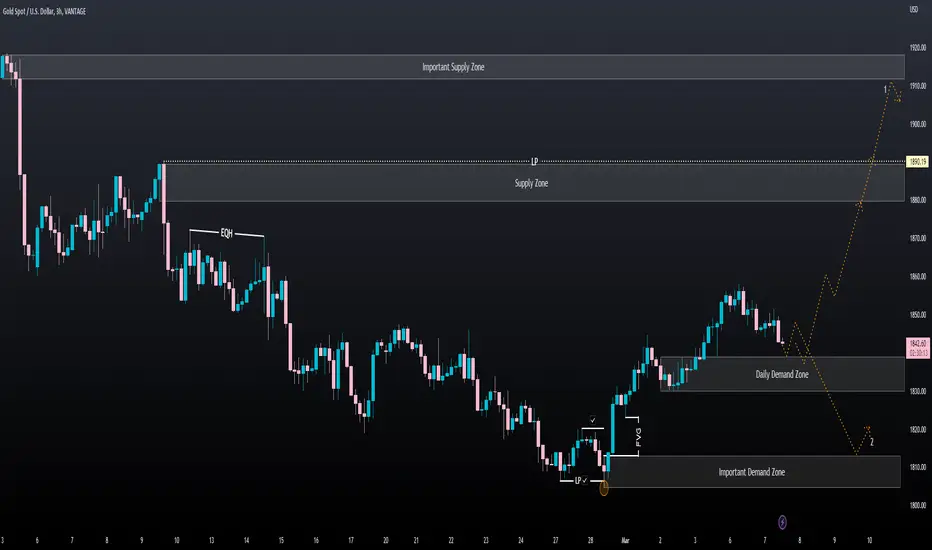The image size is (932, 550).
Task: Select the FVG vertical label
Action: coord(638,437)
